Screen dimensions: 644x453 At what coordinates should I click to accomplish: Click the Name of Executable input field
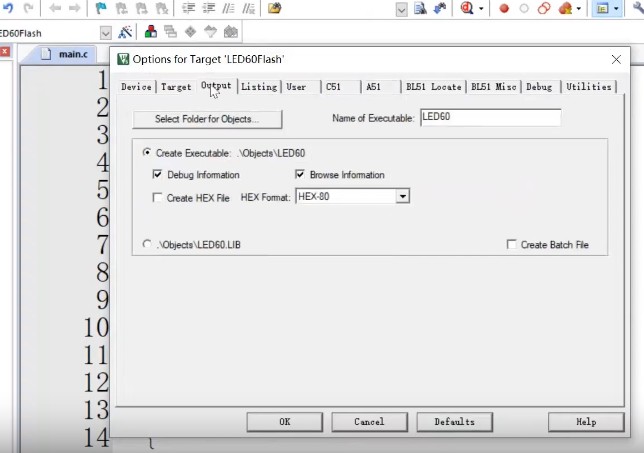[x=491, y=117]
